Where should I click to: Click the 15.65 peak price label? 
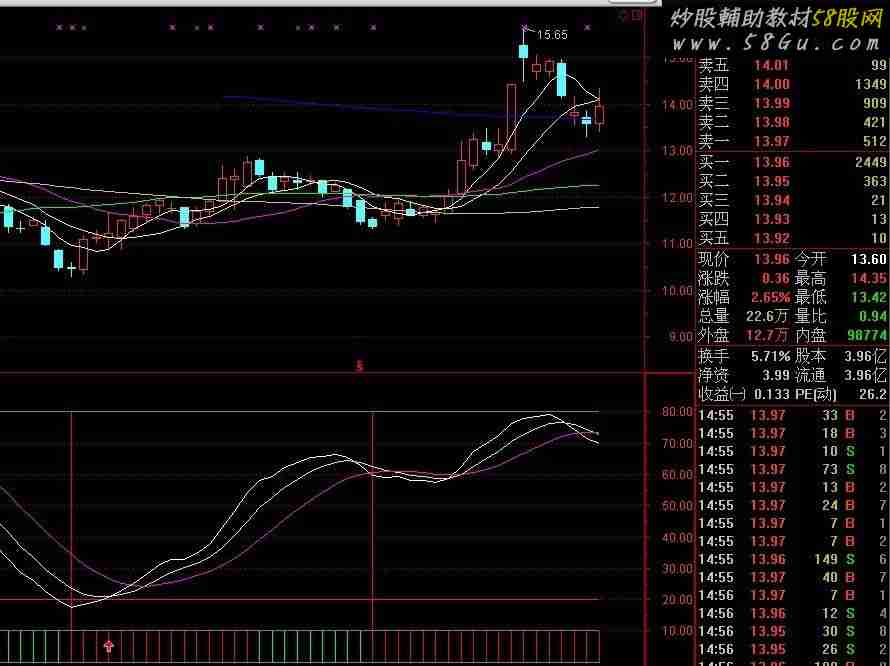pos(551,34)
